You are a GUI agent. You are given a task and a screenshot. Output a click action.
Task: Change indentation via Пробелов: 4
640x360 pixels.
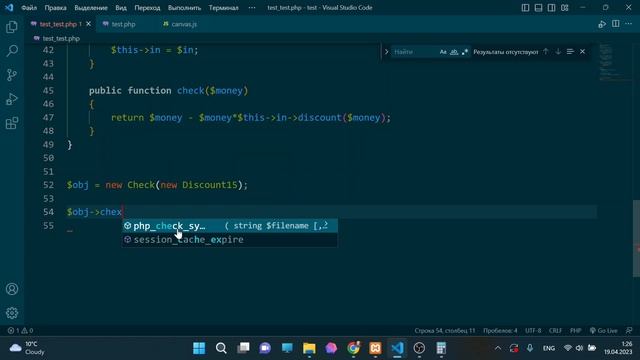pyautogui.click(x=500, y=330)
